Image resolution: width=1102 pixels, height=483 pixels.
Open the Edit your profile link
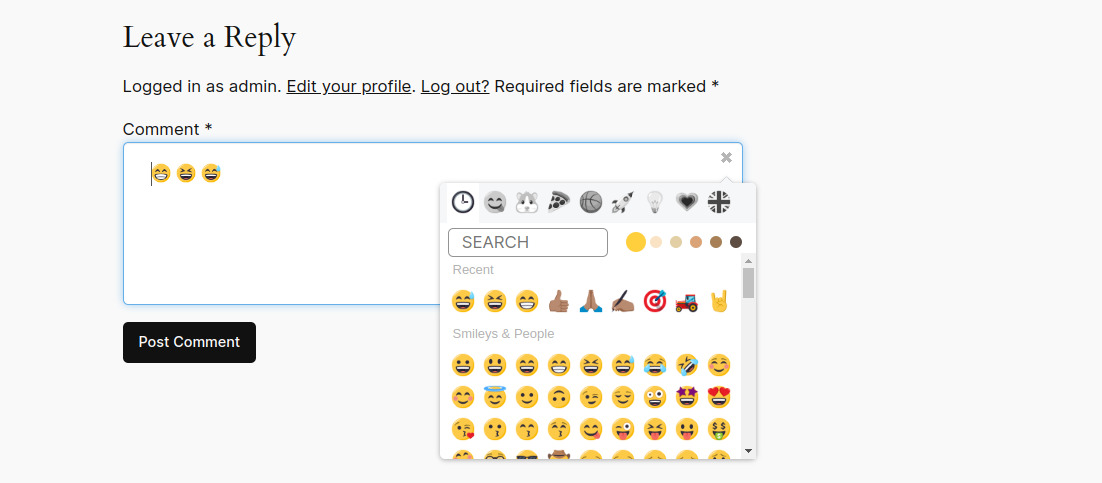[x=349, y=86]
